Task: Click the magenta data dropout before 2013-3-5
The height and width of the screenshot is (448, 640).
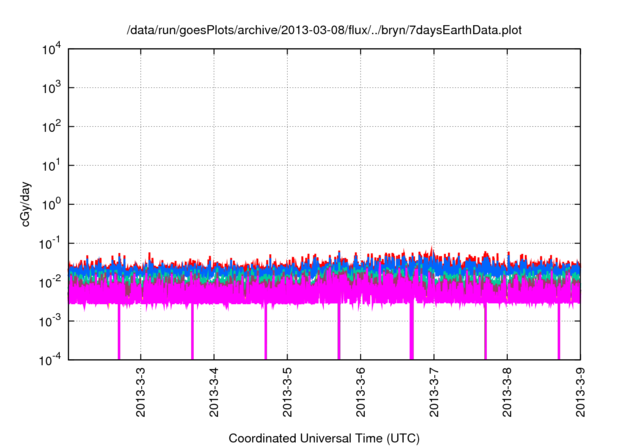Action: pos(265,331)
